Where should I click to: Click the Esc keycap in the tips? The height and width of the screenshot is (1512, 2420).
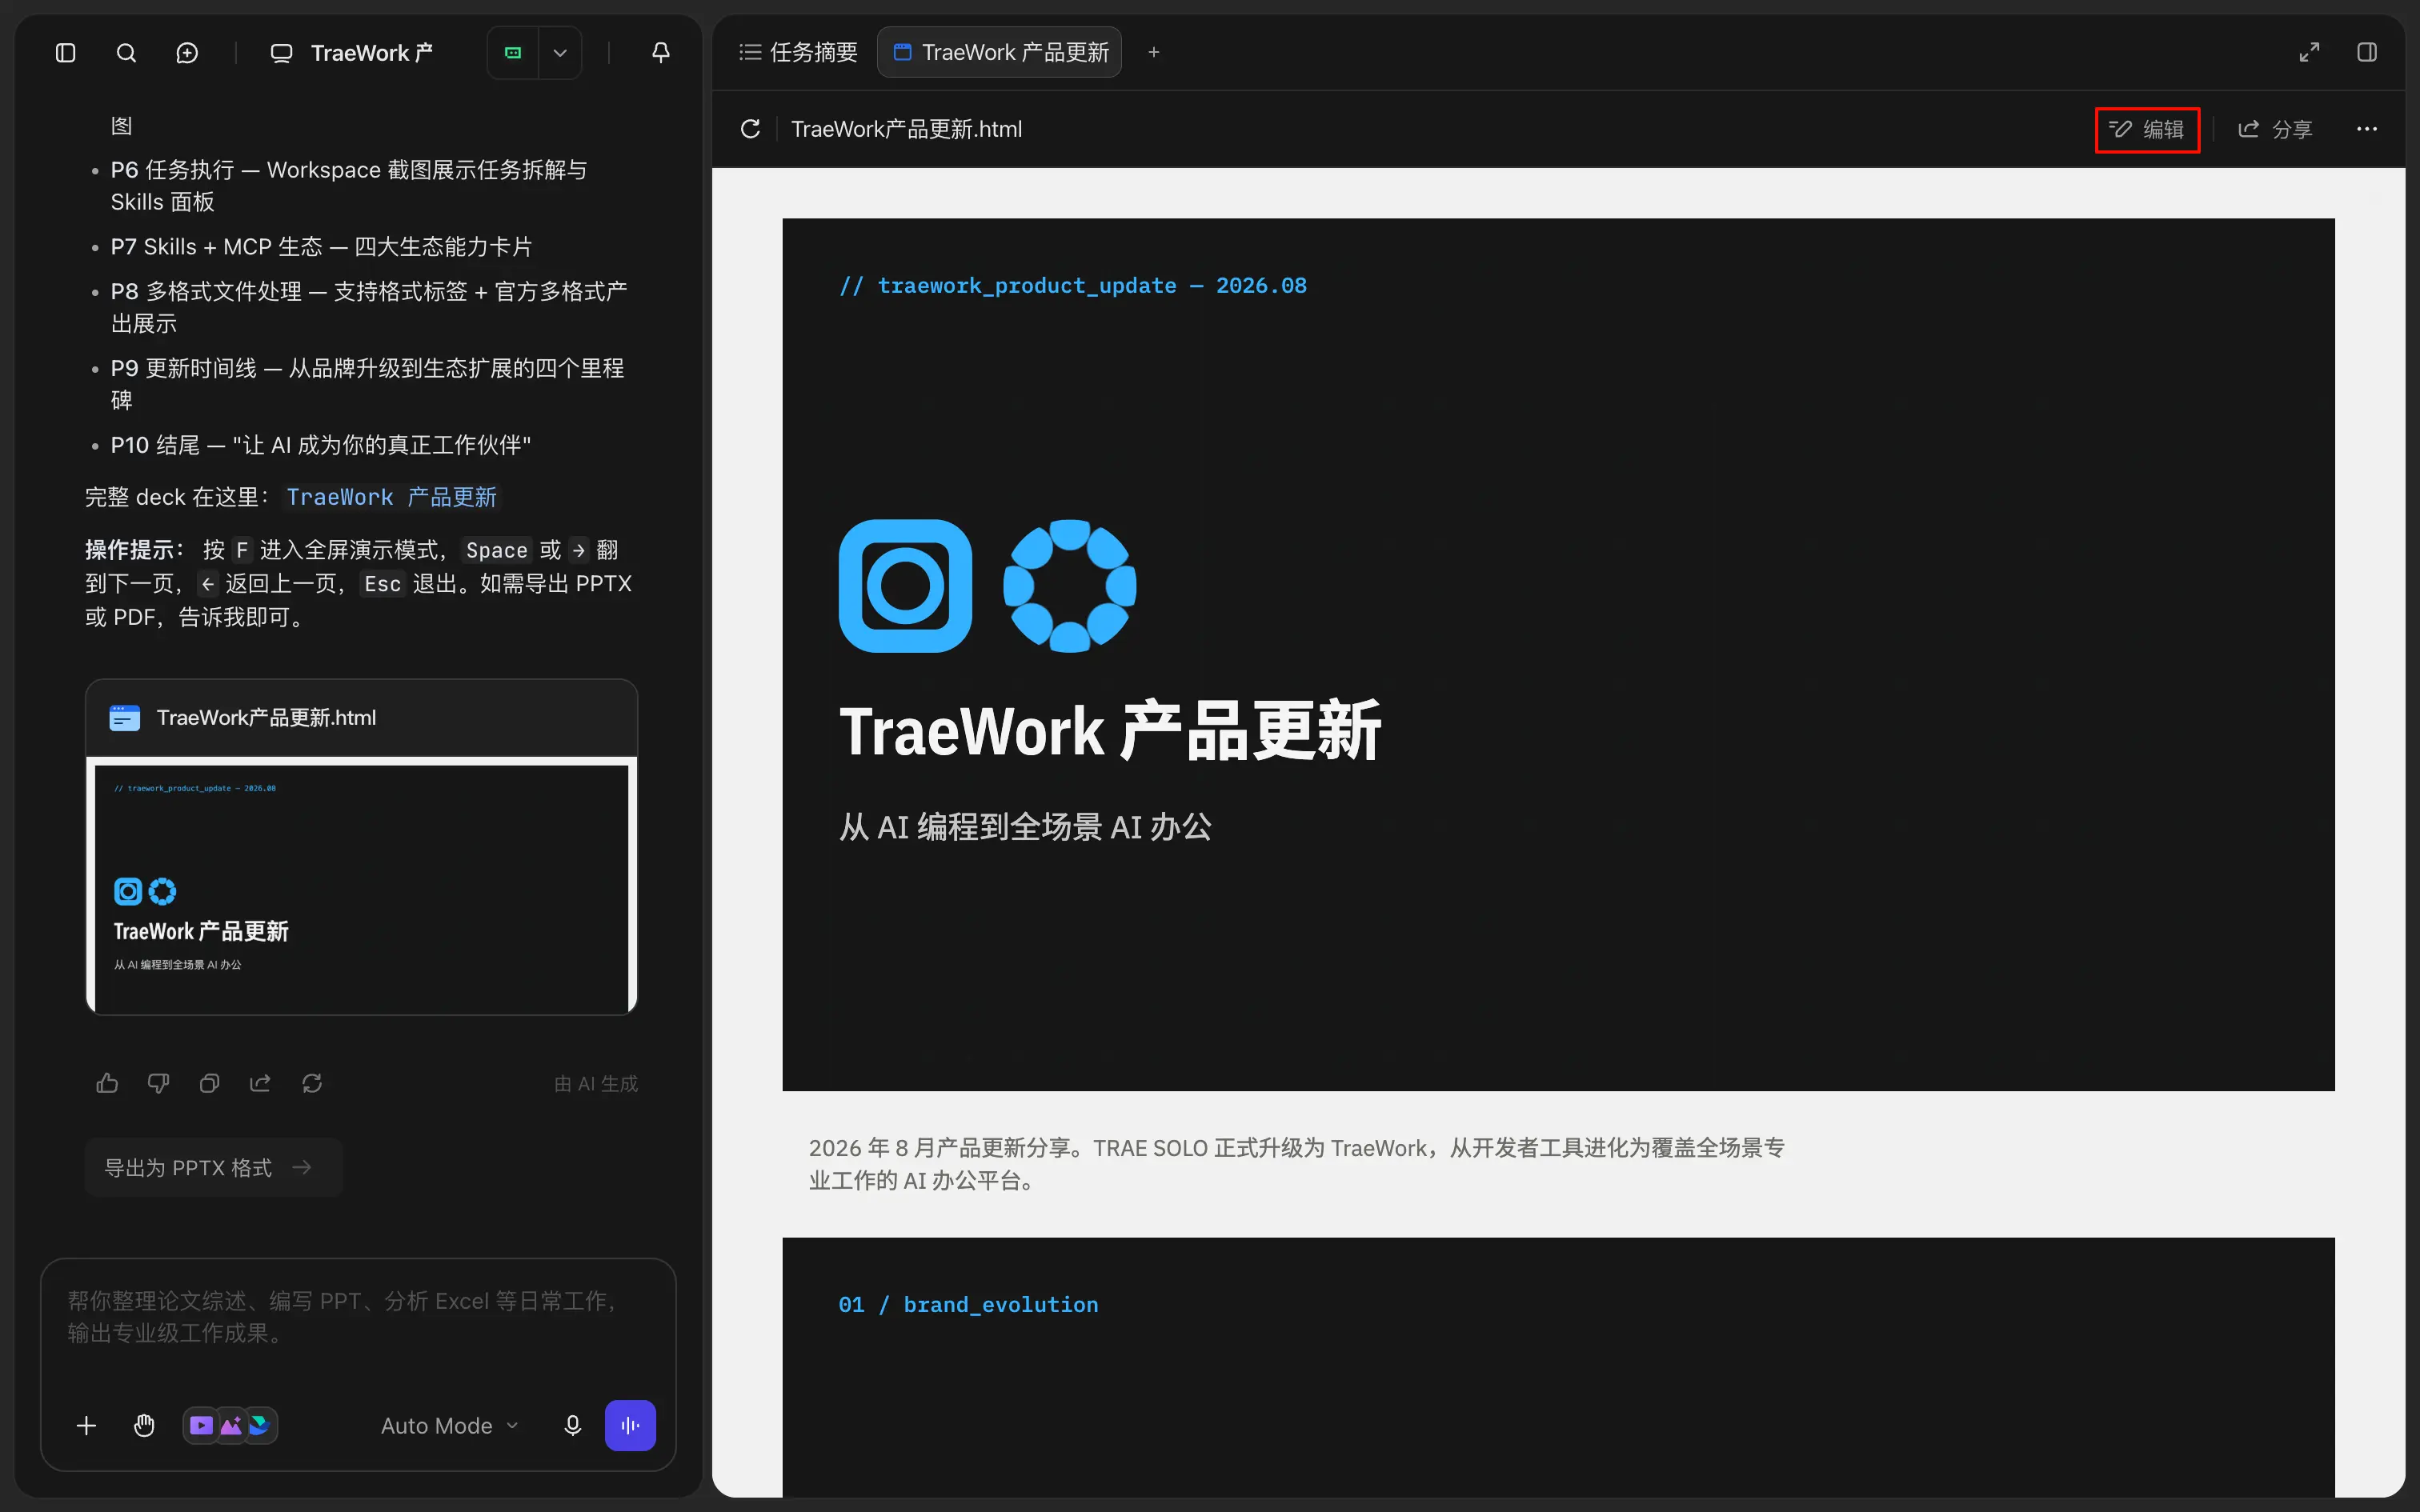pos(382,584)
